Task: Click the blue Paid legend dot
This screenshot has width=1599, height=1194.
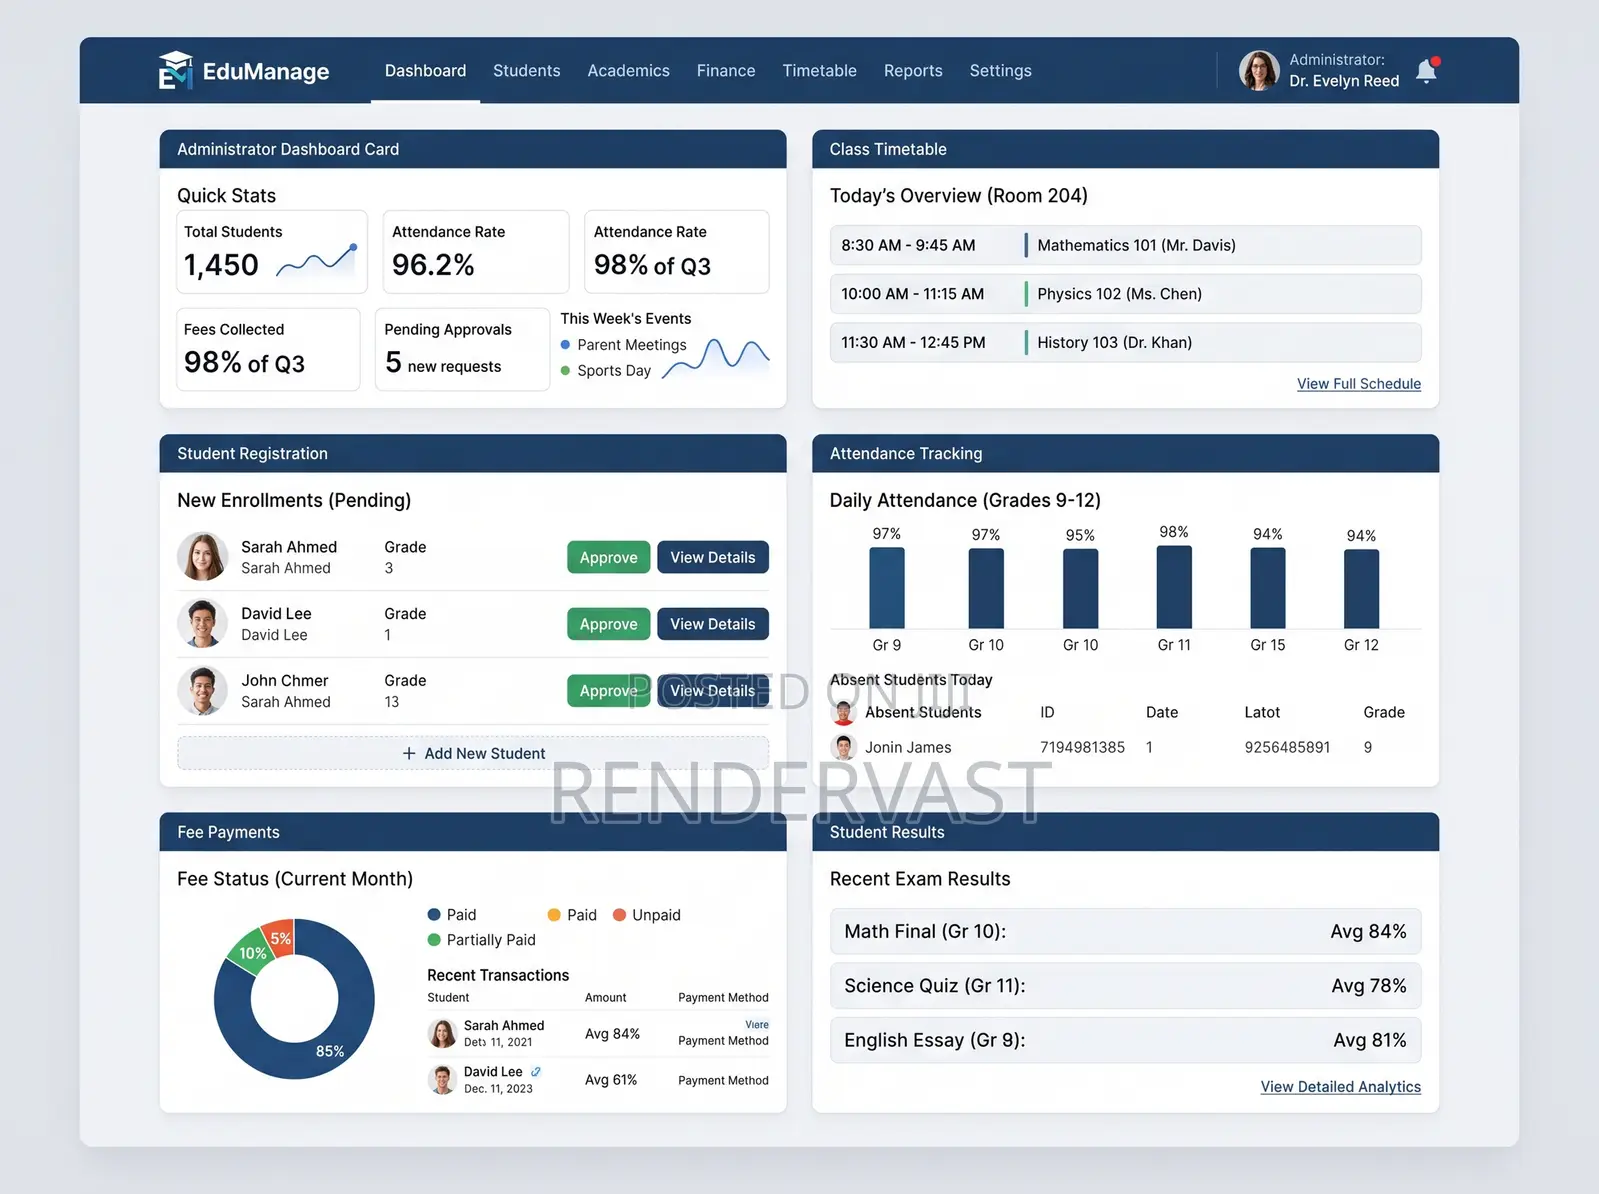Action: click(x=434, y=915)
